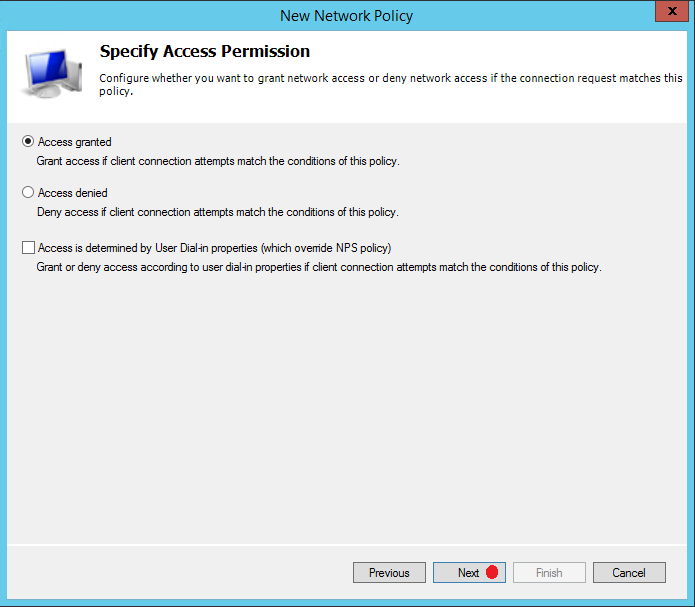This screenshot has height=607, width=695.
Task: Click the "Grant access if client connection" description
Action: [218, 161]
